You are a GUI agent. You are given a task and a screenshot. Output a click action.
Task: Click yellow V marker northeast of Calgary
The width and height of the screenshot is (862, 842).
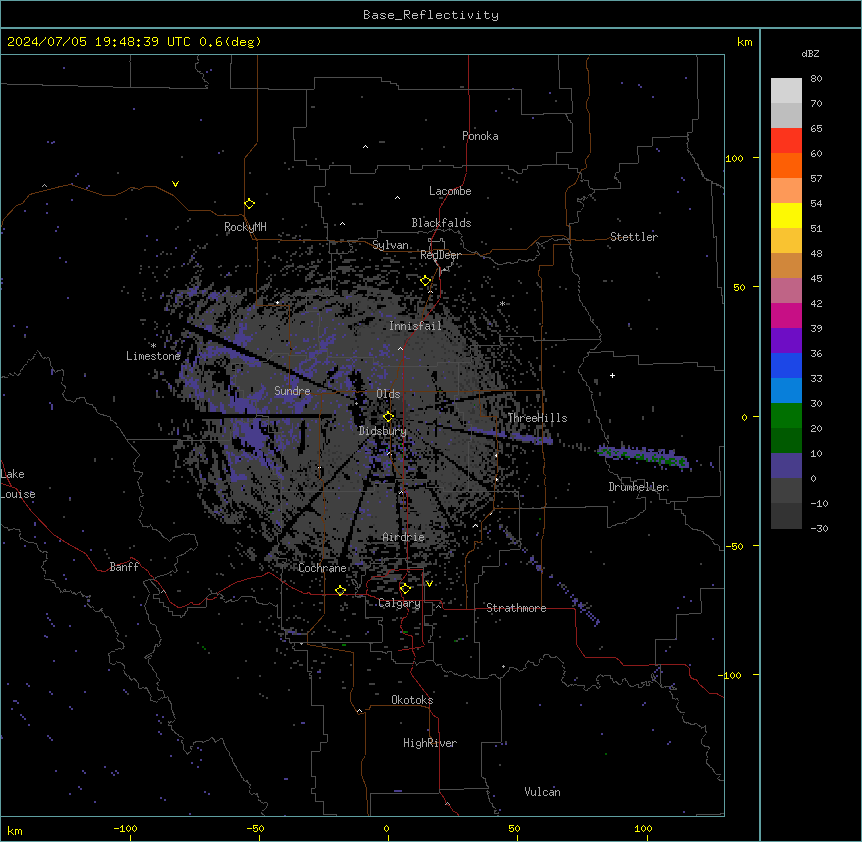pyautogui.click(x=429, y=584)
